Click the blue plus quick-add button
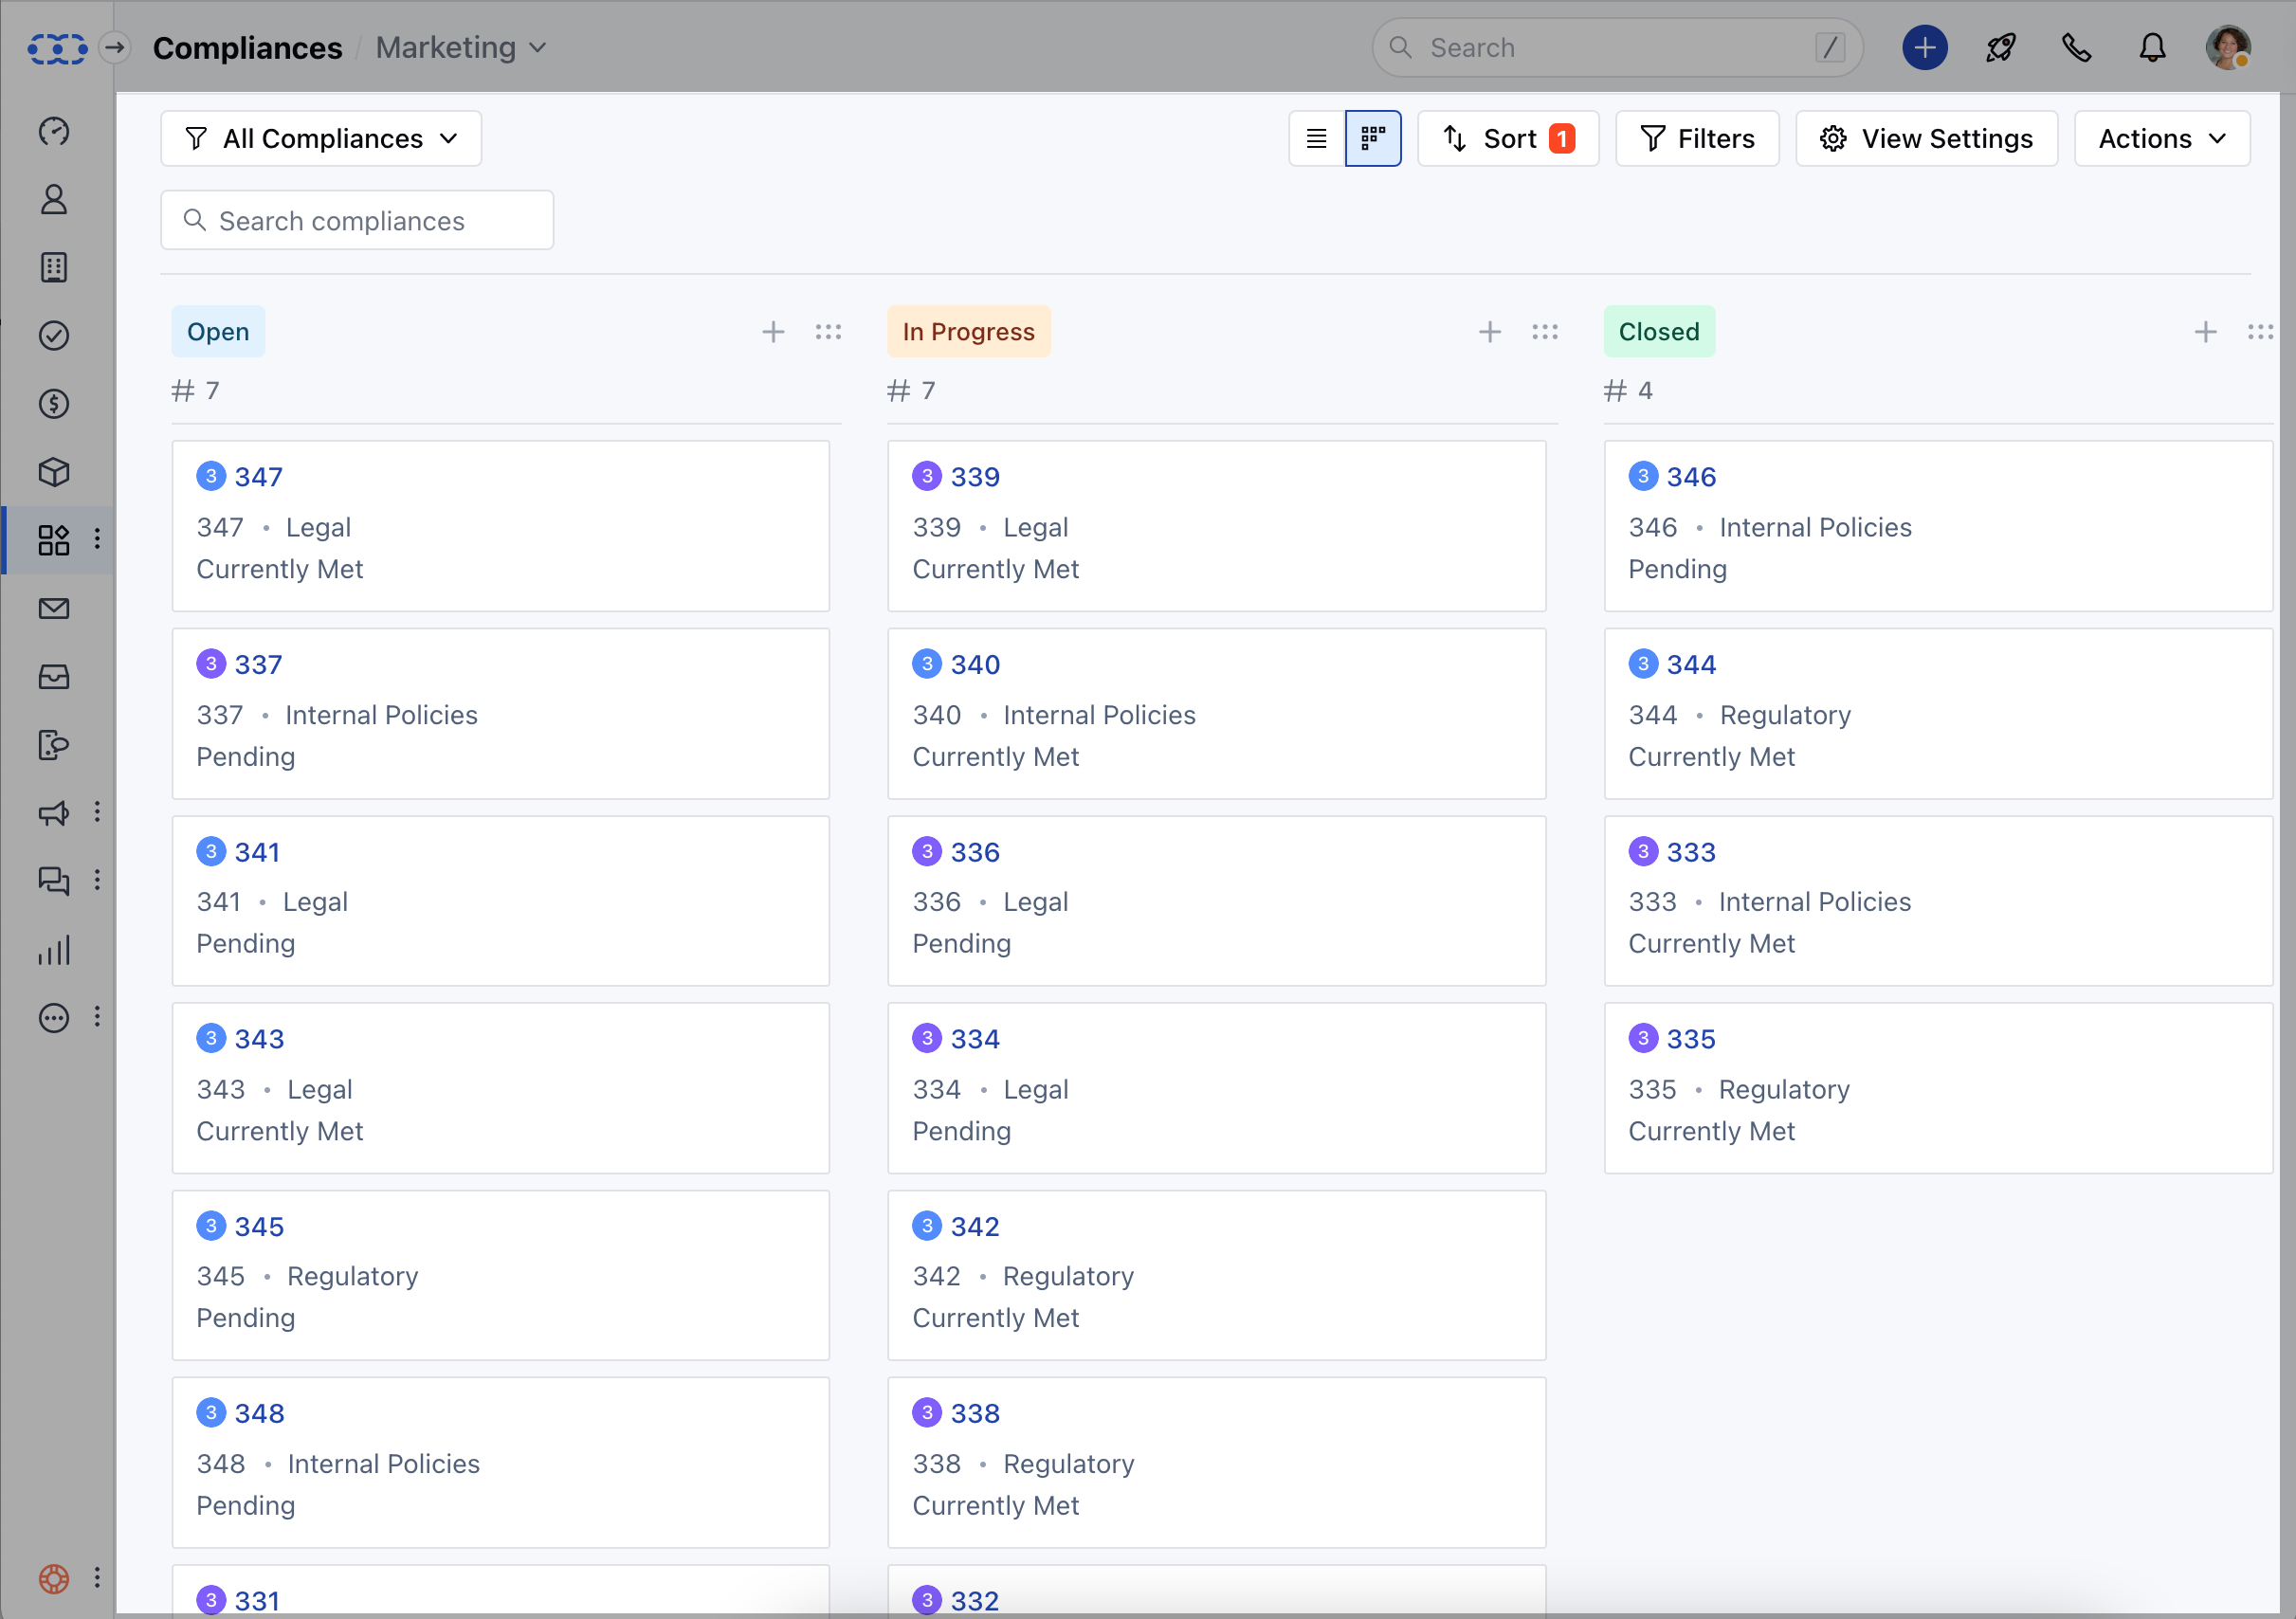Screen dimensions: 2296x1619 pyautogui.click(x=1924, y=48)
